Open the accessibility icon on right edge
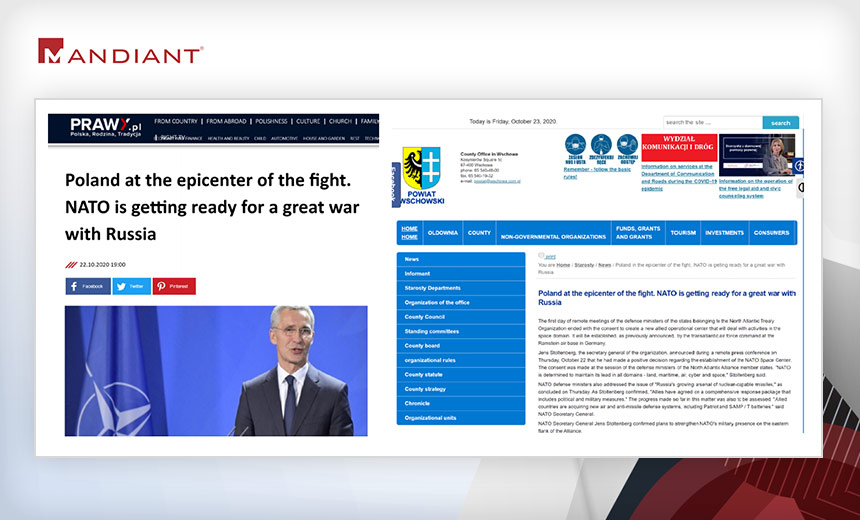This screenshot has height=520, width=860. tap(799, 165)
